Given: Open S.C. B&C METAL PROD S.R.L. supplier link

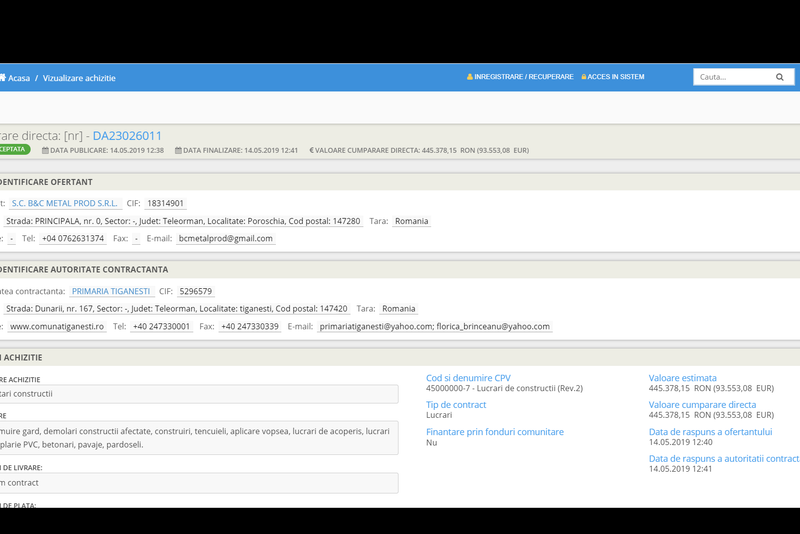Looking at the screenshot, I should [x=64, y=203].
